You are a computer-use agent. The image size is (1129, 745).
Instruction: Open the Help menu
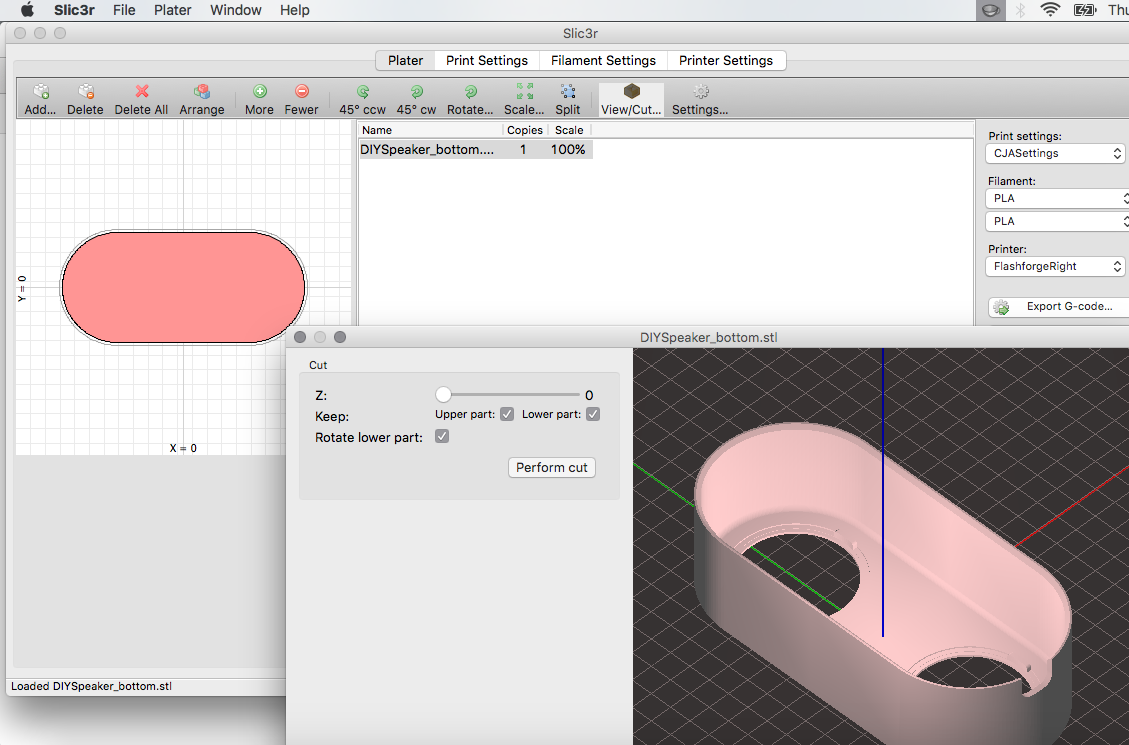pyautogui.click(x=294, y=10)
